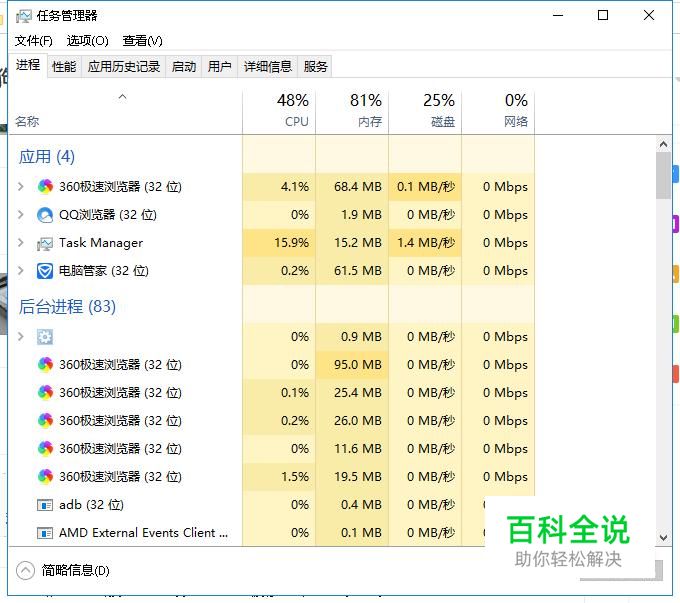Click the vertical scrollbar thumb
The image size is (680, 603).
click(x=663, y=175)
